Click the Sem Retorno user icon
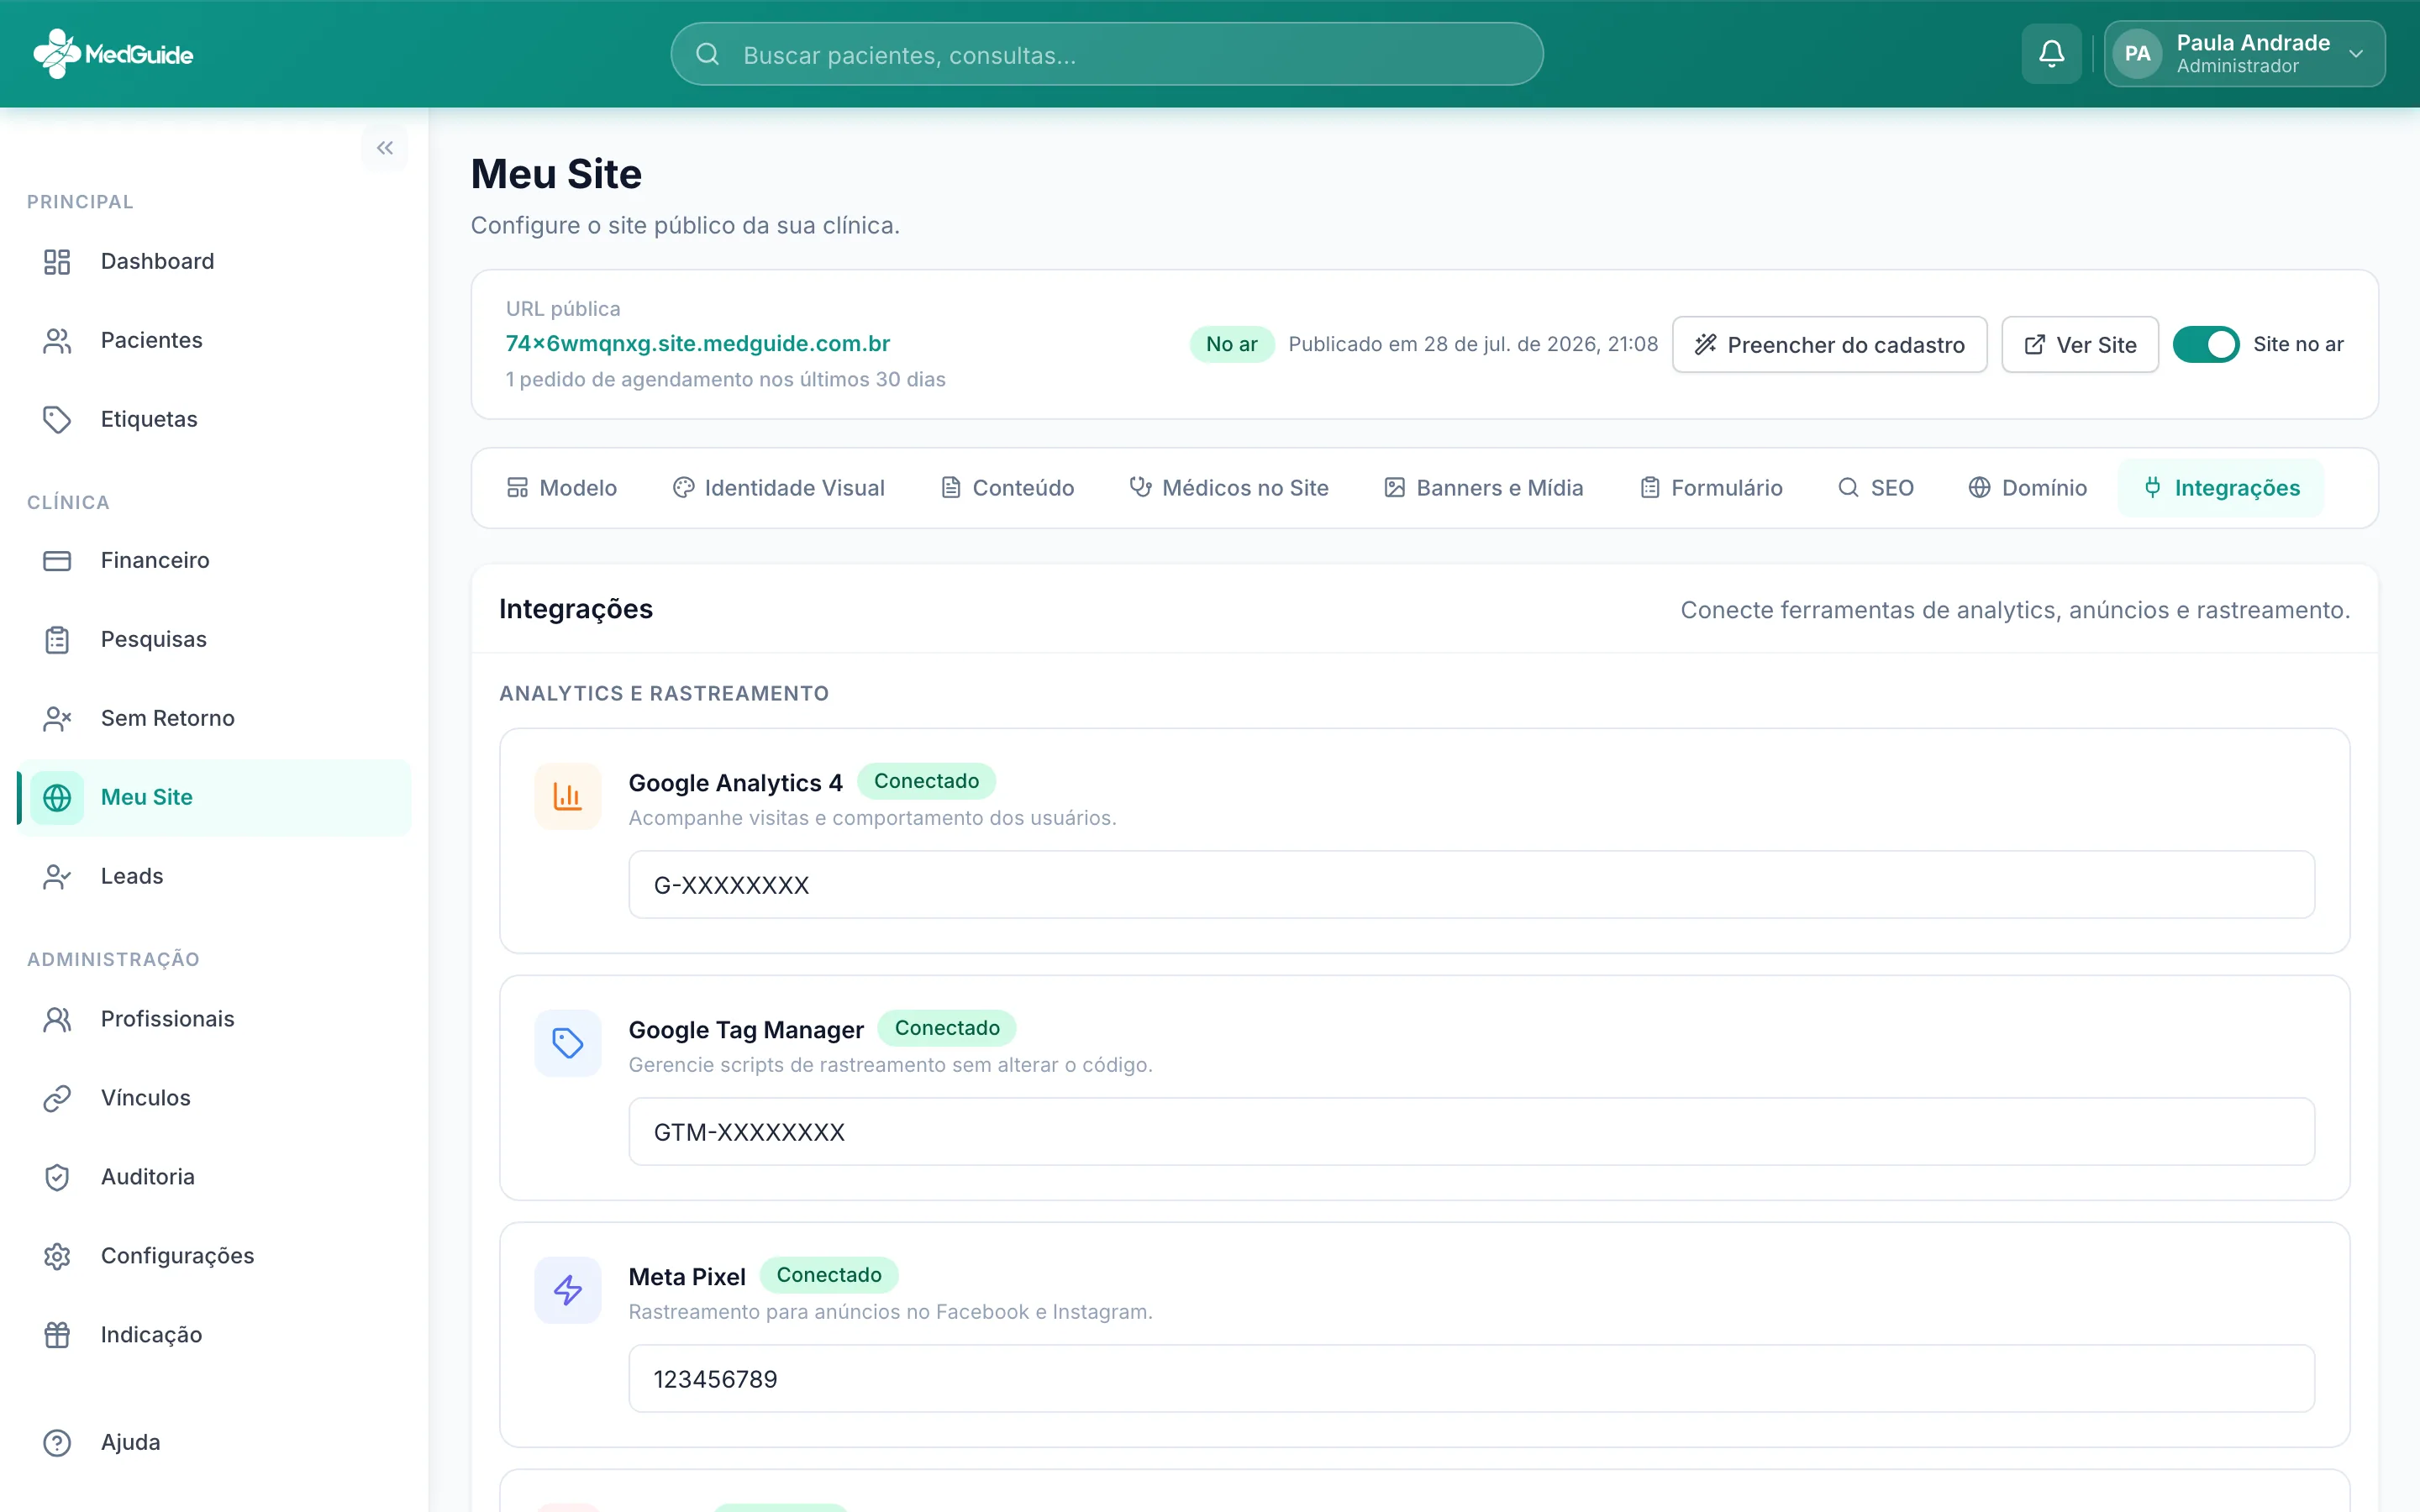This screenshot has height=1512, width=2420. pos(57,719)
